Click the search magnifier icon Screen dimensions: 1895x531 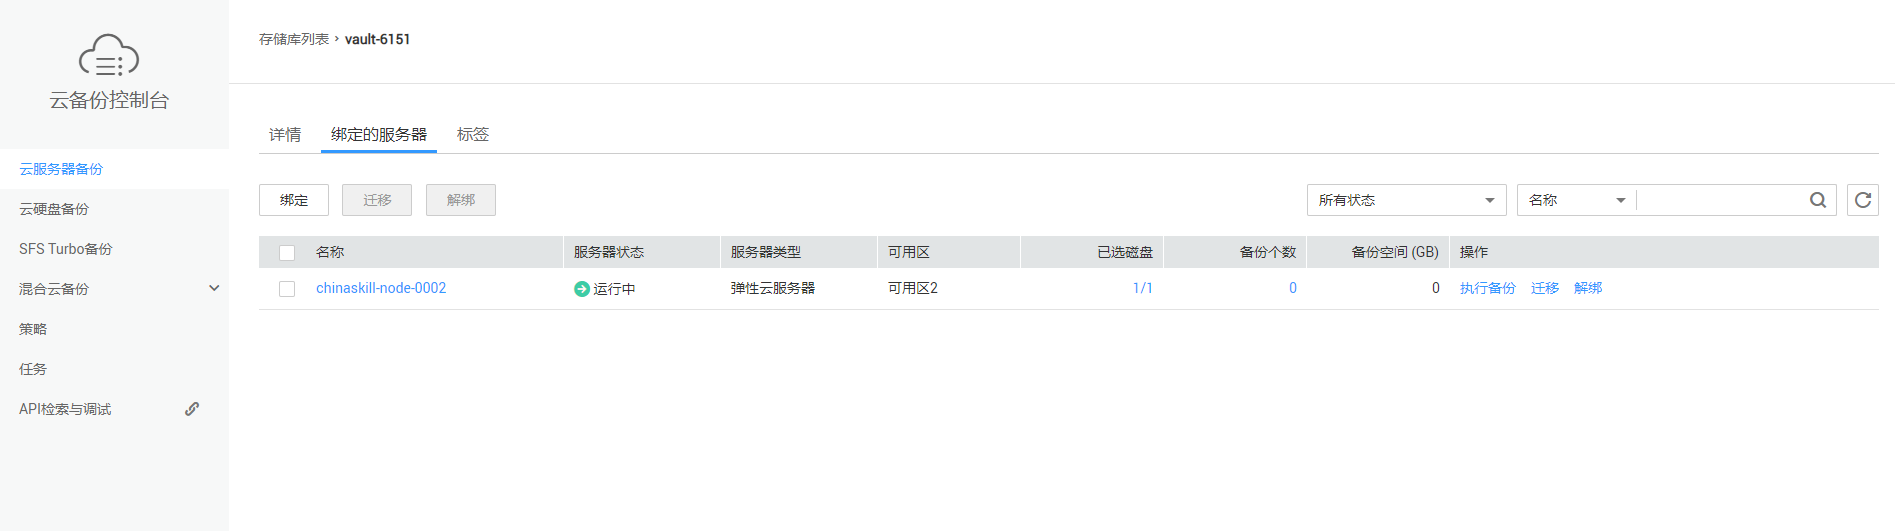1818,200
